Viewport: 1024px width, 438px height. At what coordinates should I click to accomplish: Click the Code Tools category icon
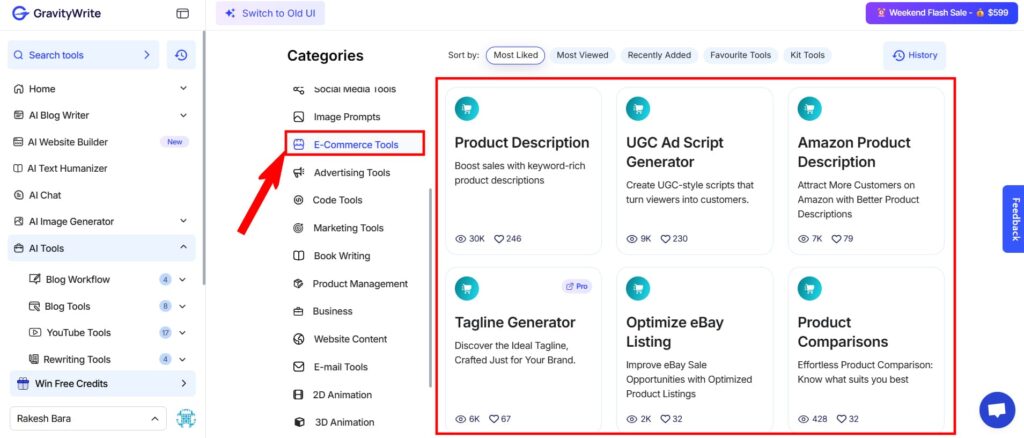(x=298, y=200)
